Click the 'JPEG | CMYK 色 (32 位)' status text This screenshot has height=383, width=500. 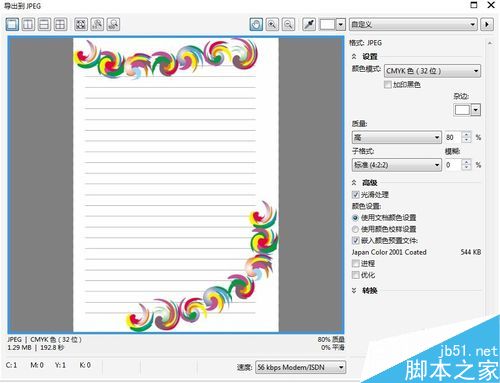[x=44, y=340]
